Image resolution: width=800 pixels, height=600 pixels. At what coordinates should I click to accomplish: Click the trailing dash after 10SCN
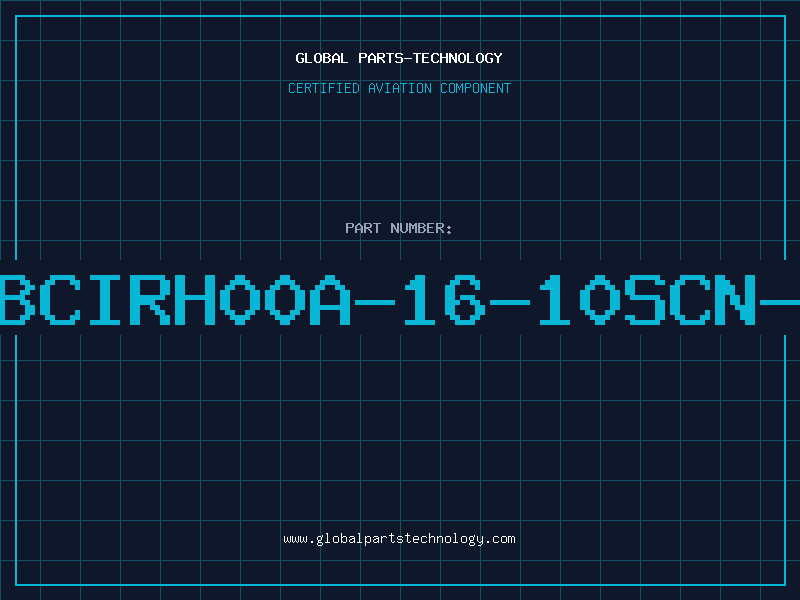point(780,303)
